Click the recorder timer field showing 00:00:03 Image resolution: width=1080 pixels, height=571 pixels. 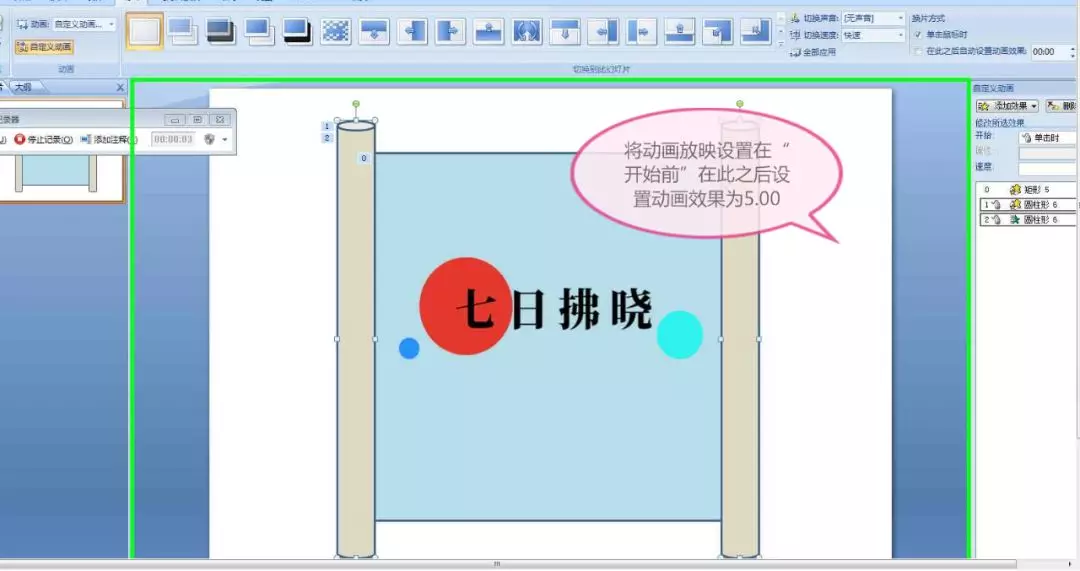(x=173, y=140)
